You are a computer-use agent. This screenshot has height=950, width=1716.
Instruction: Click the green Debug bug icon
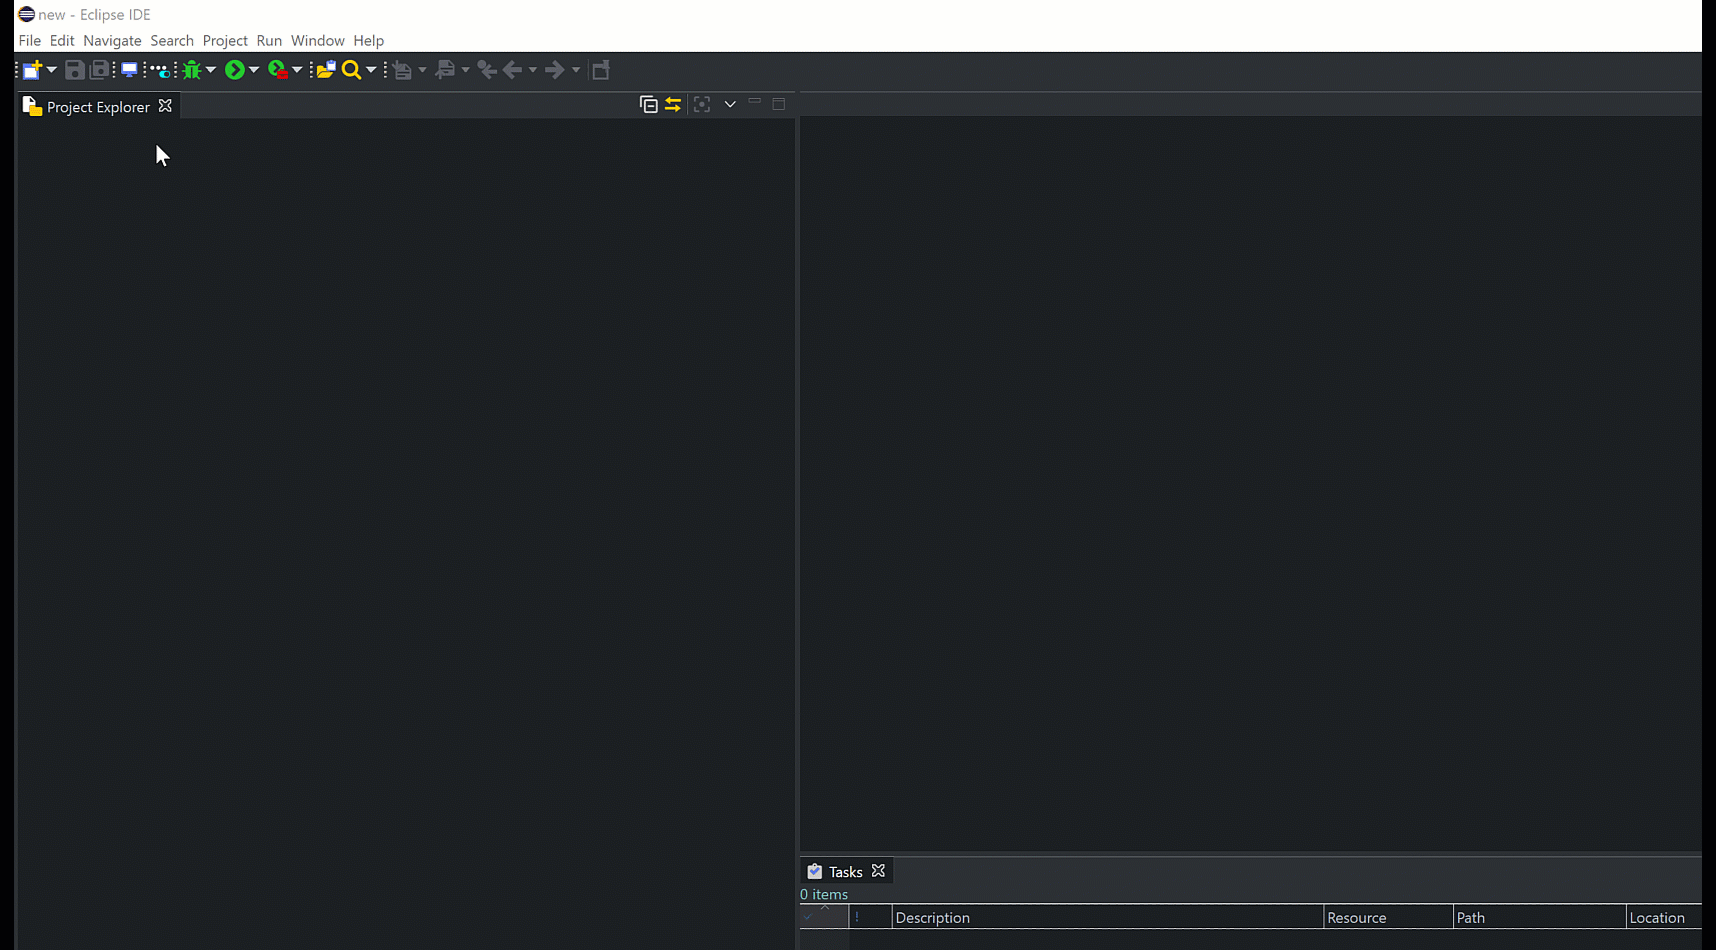point(192,70)
